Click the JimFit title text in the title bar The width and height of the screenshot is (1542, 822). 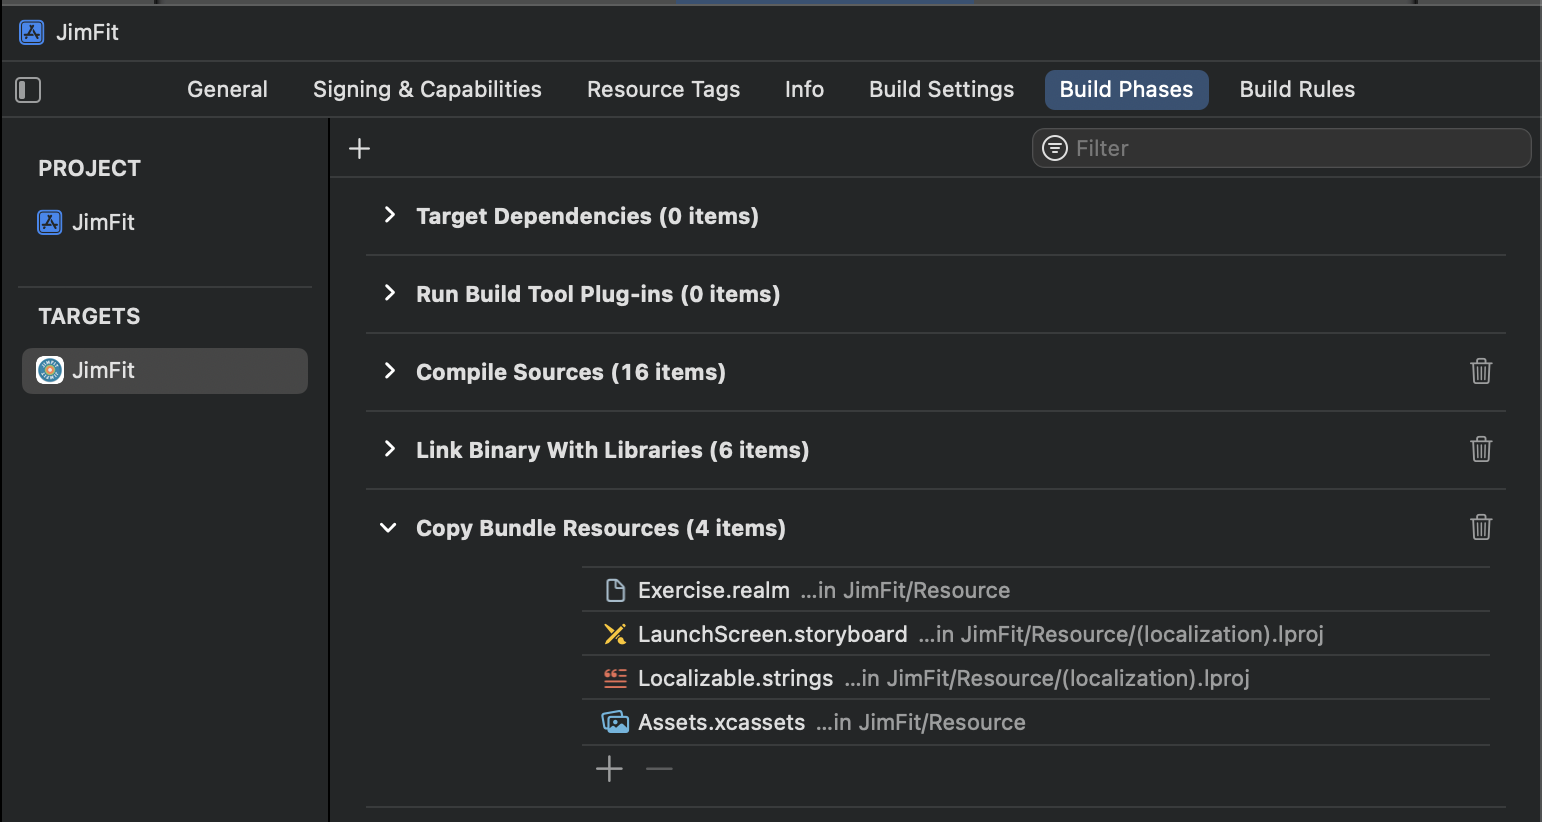coord(87,32)
